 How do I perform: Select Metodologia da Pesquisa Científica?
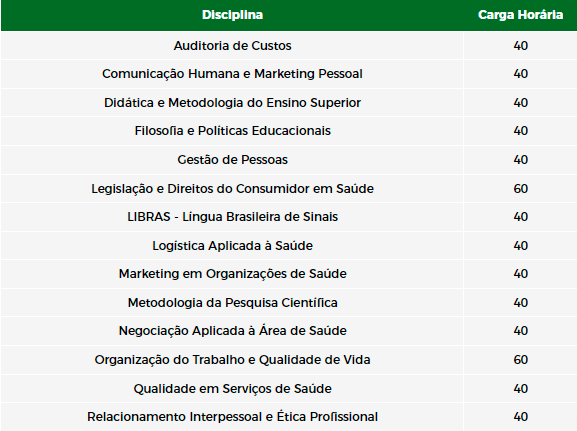(232, 303)
